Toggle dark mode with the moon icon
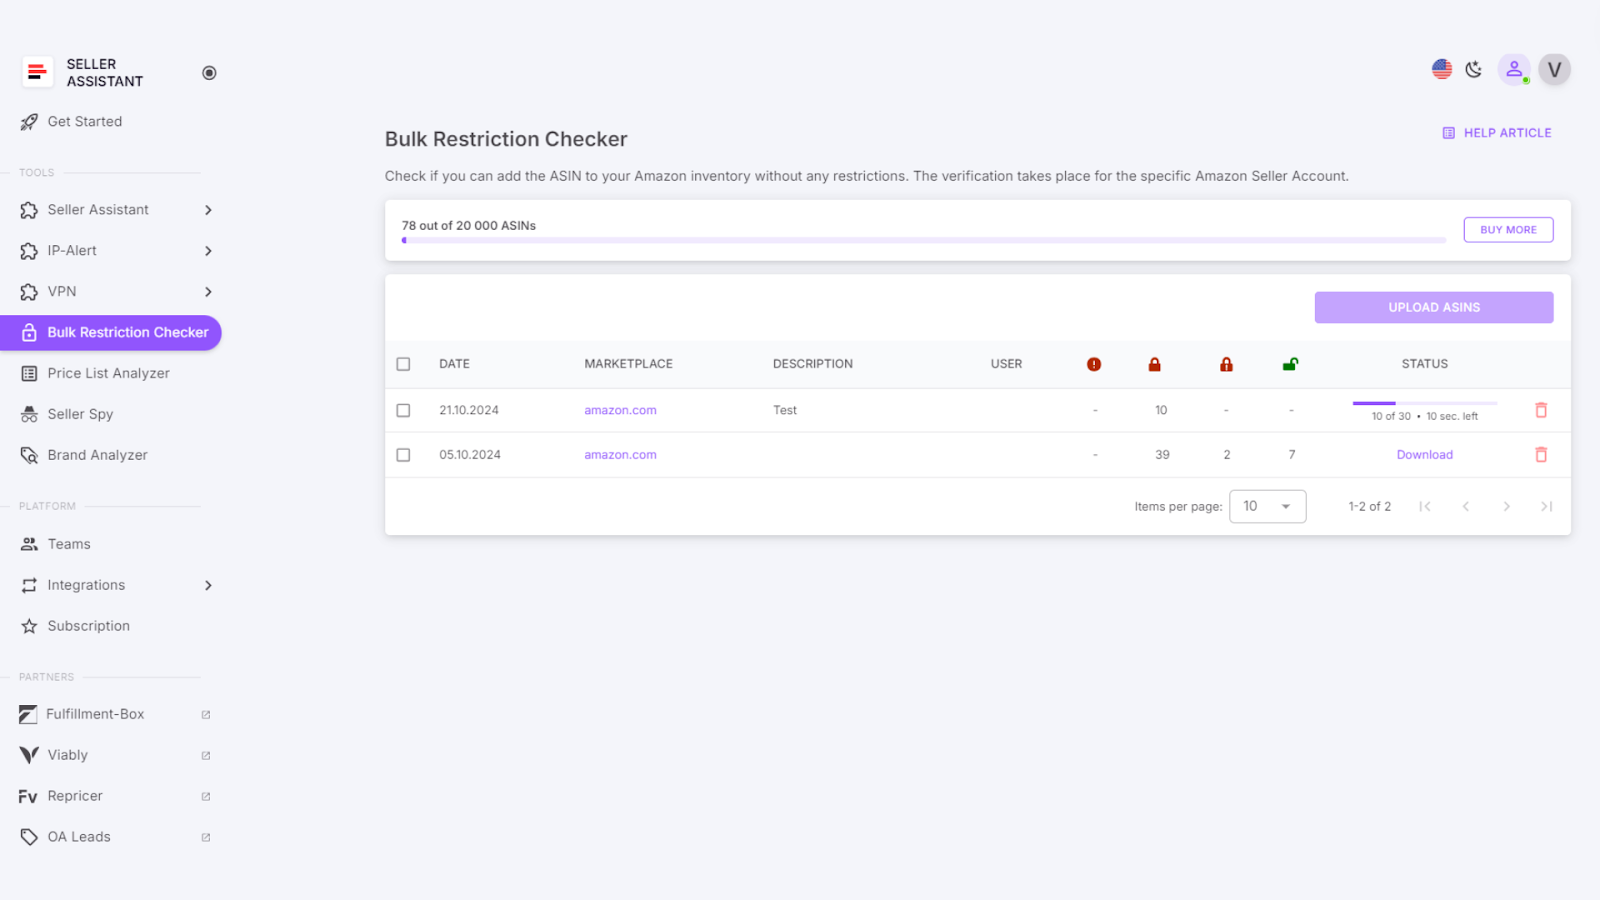 [1473, 69]
